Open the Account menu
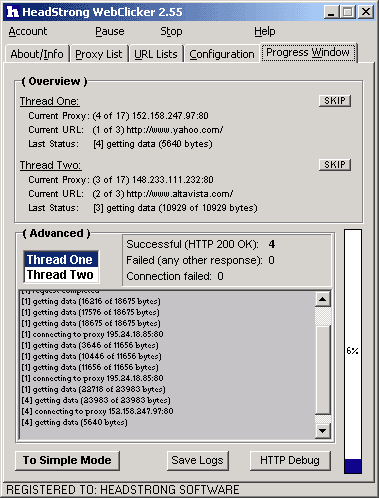Screen dimensions: 379x498 [x=28, y=31]
